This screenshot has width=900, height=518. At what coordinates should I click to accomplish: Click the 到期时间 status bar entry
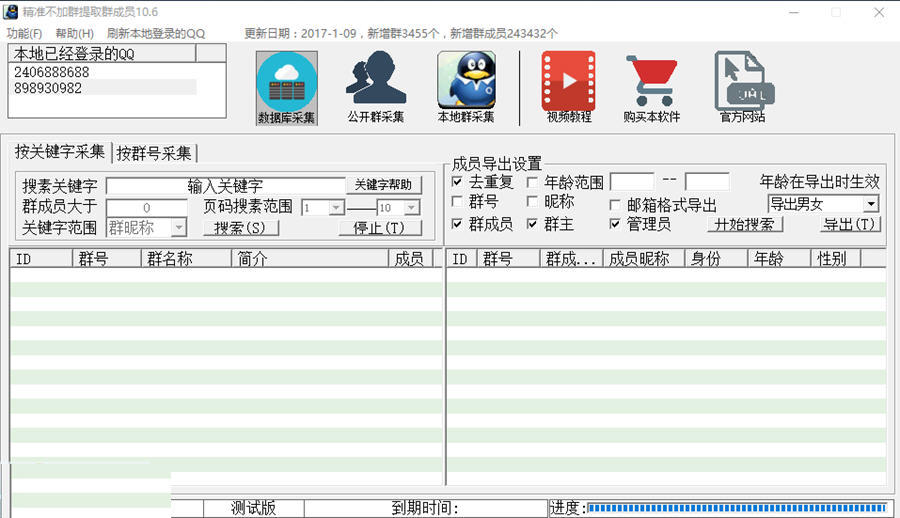coord(425,508)
